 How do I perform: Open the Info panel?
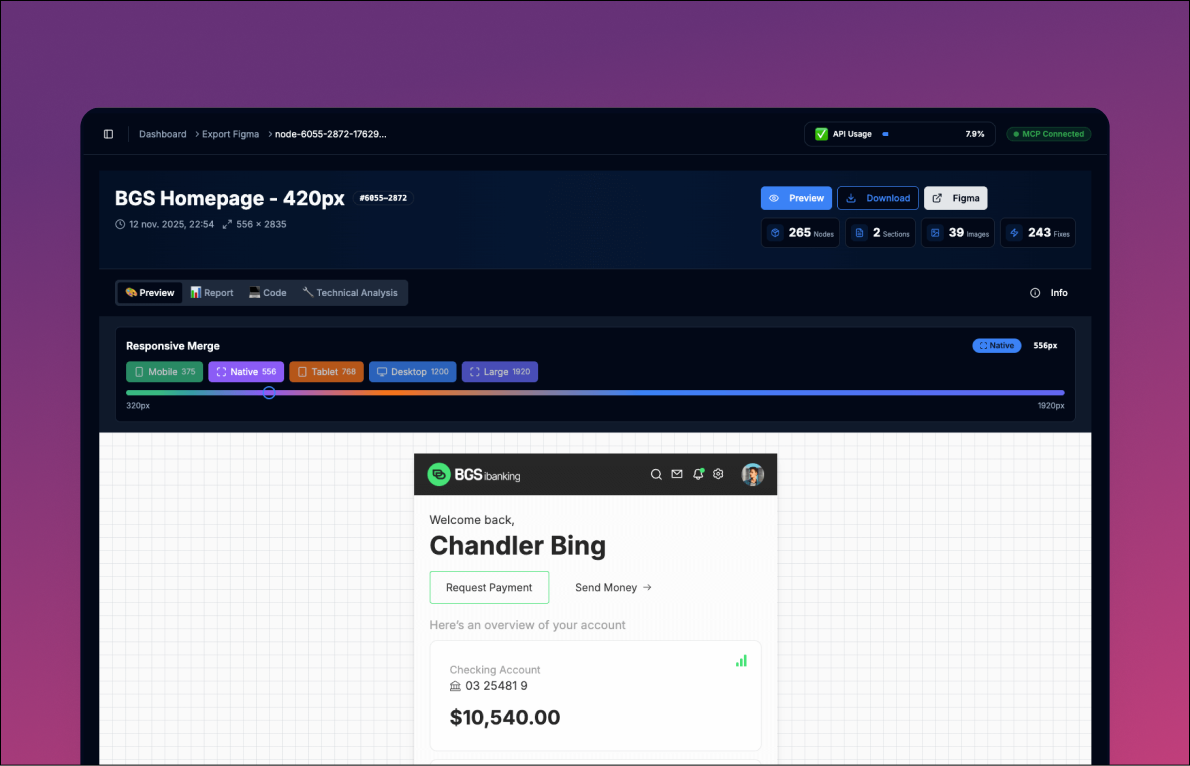(x=1049, y=293)
